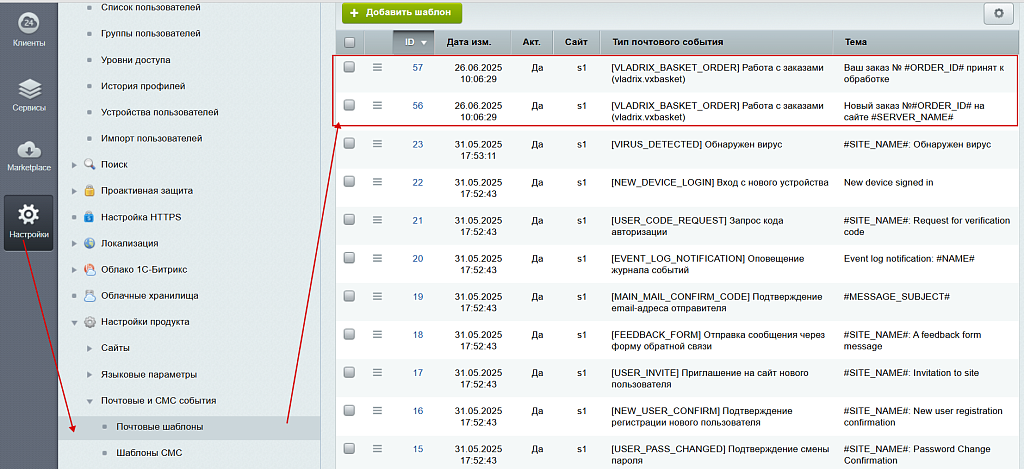Open the table settings gear button
The height and width of the screenshot is (469, 1024).
(x=998, y=13)
